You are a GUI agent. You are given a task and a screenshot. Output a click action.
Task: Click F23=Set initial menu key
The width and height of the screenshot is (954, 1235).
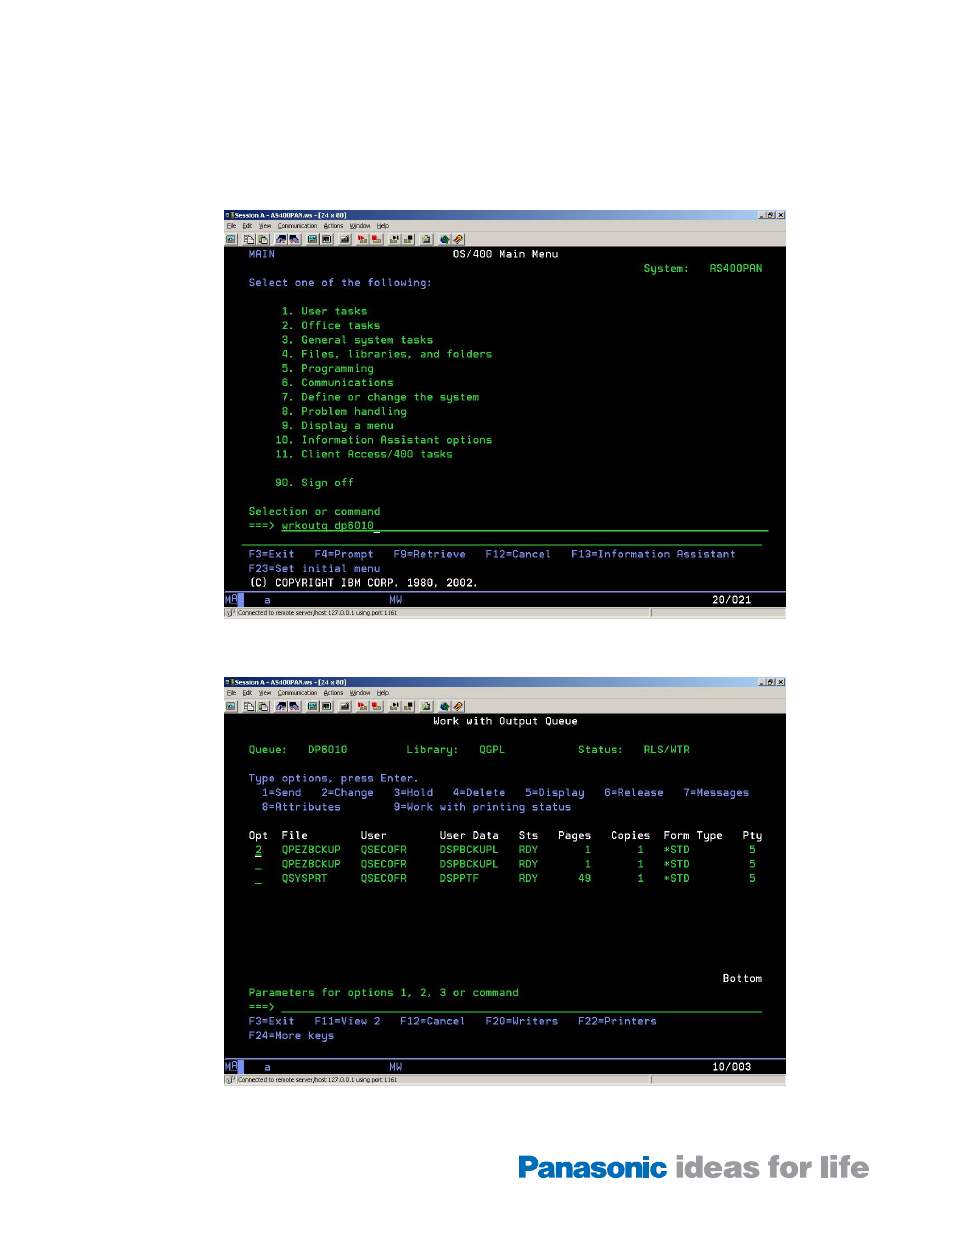tap(314, 568)
